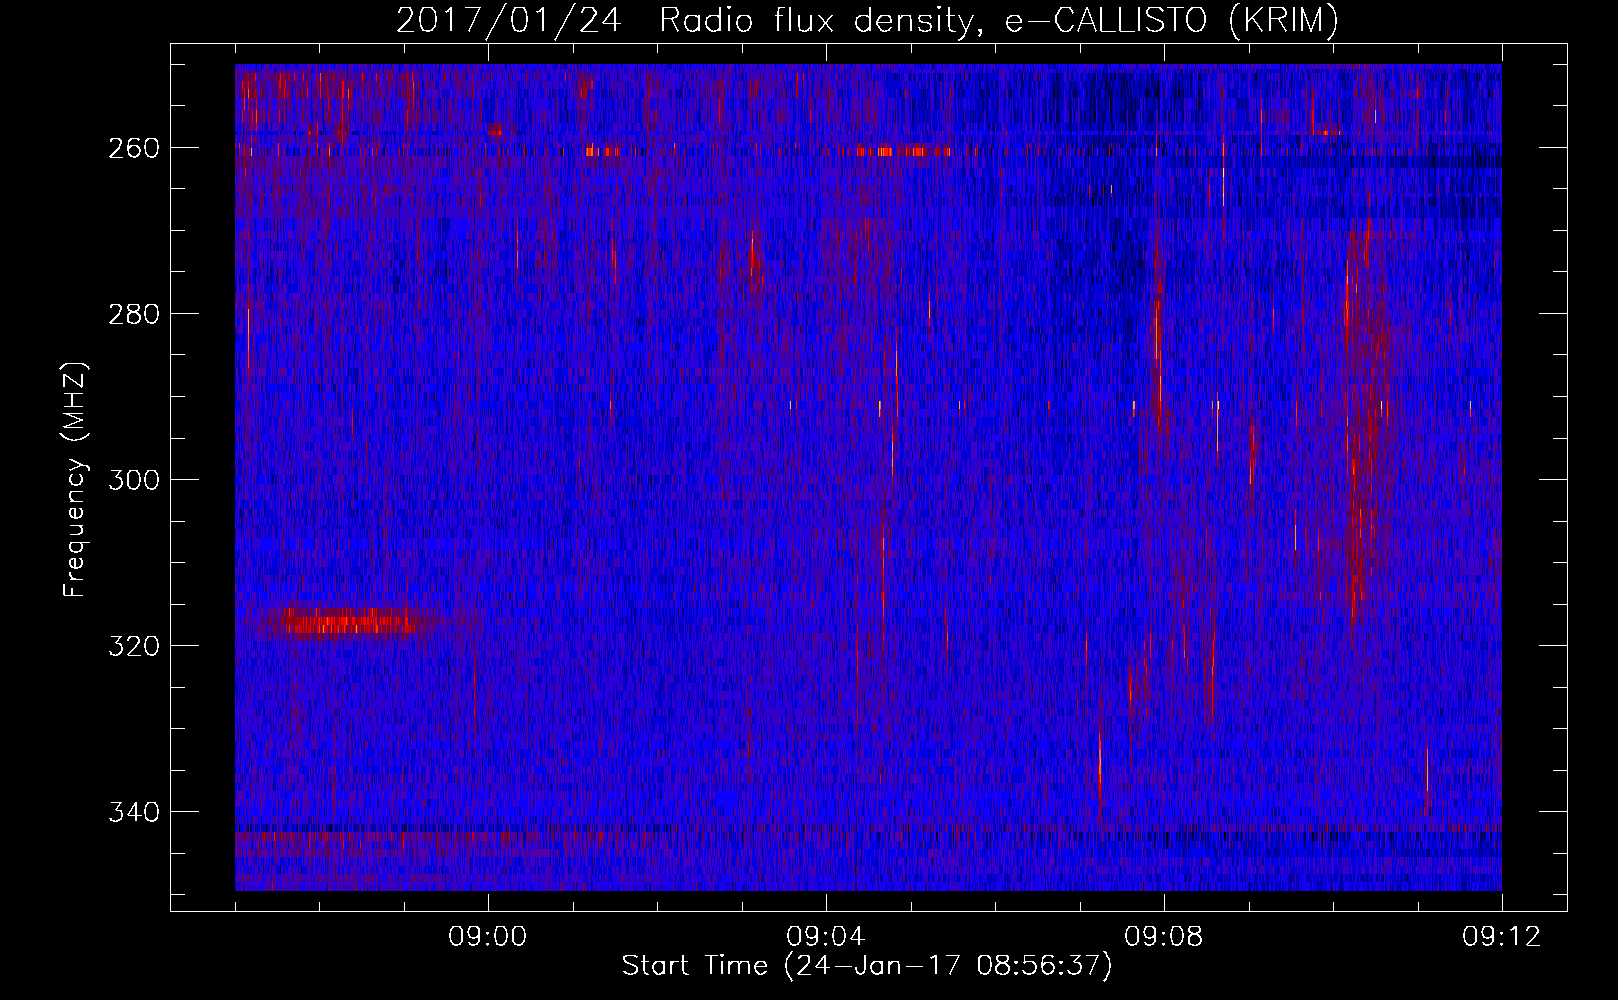Click the 300 frequency tick label
1618x1000 pixels.
tap(134, 480)
